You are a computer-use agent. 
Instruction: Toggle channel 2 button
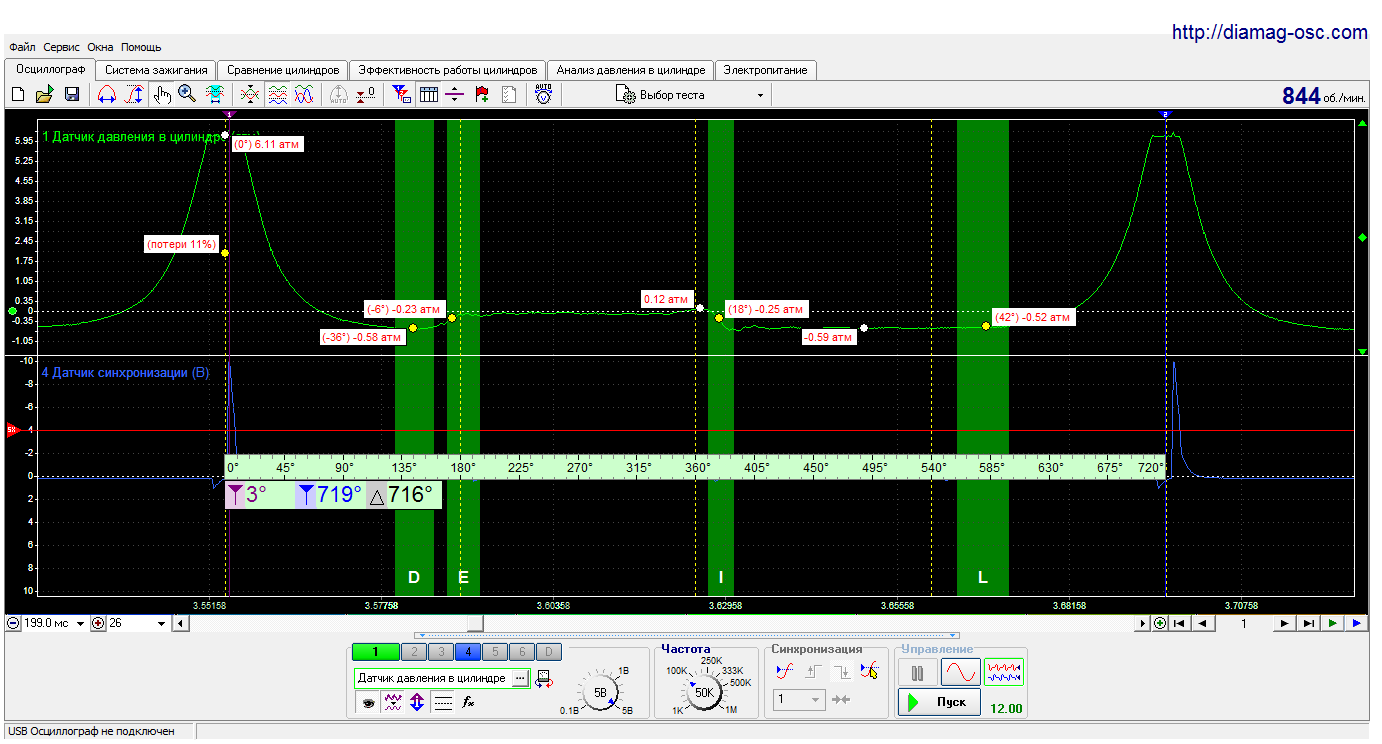pyautogui.click(x=413, y=652)
